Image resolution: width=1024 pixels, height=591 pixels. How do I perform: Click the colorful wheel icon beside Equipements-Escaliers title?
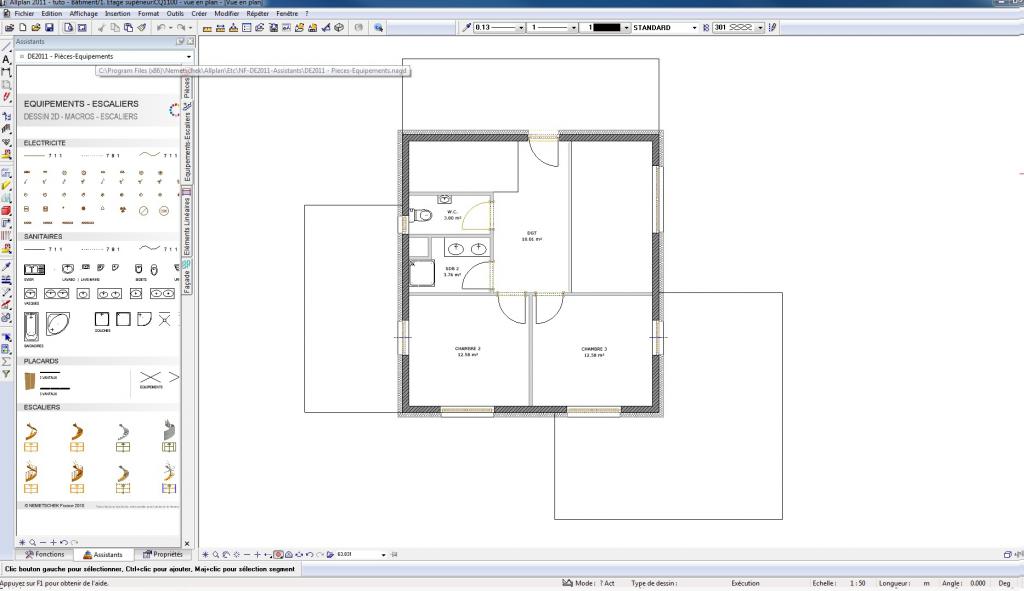click(174, 110)
